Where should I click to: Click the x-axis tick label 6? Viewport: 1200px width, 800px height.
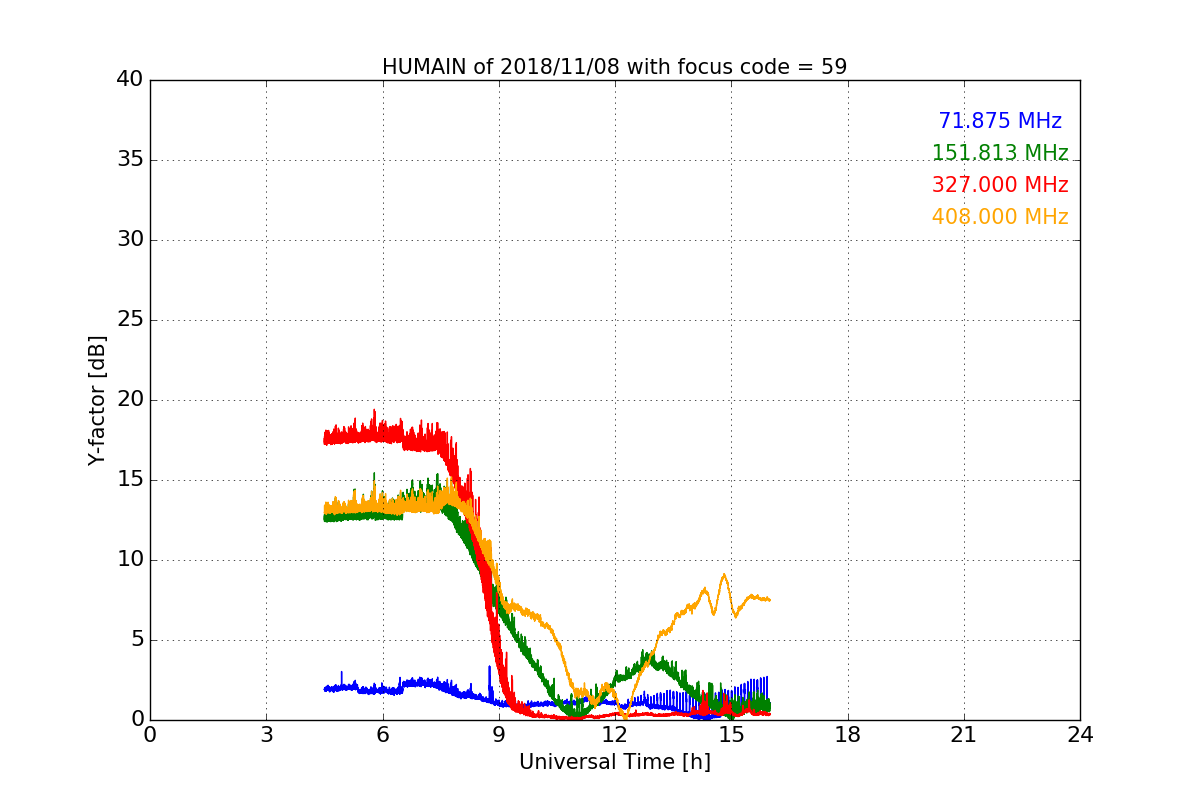(383, 734)
